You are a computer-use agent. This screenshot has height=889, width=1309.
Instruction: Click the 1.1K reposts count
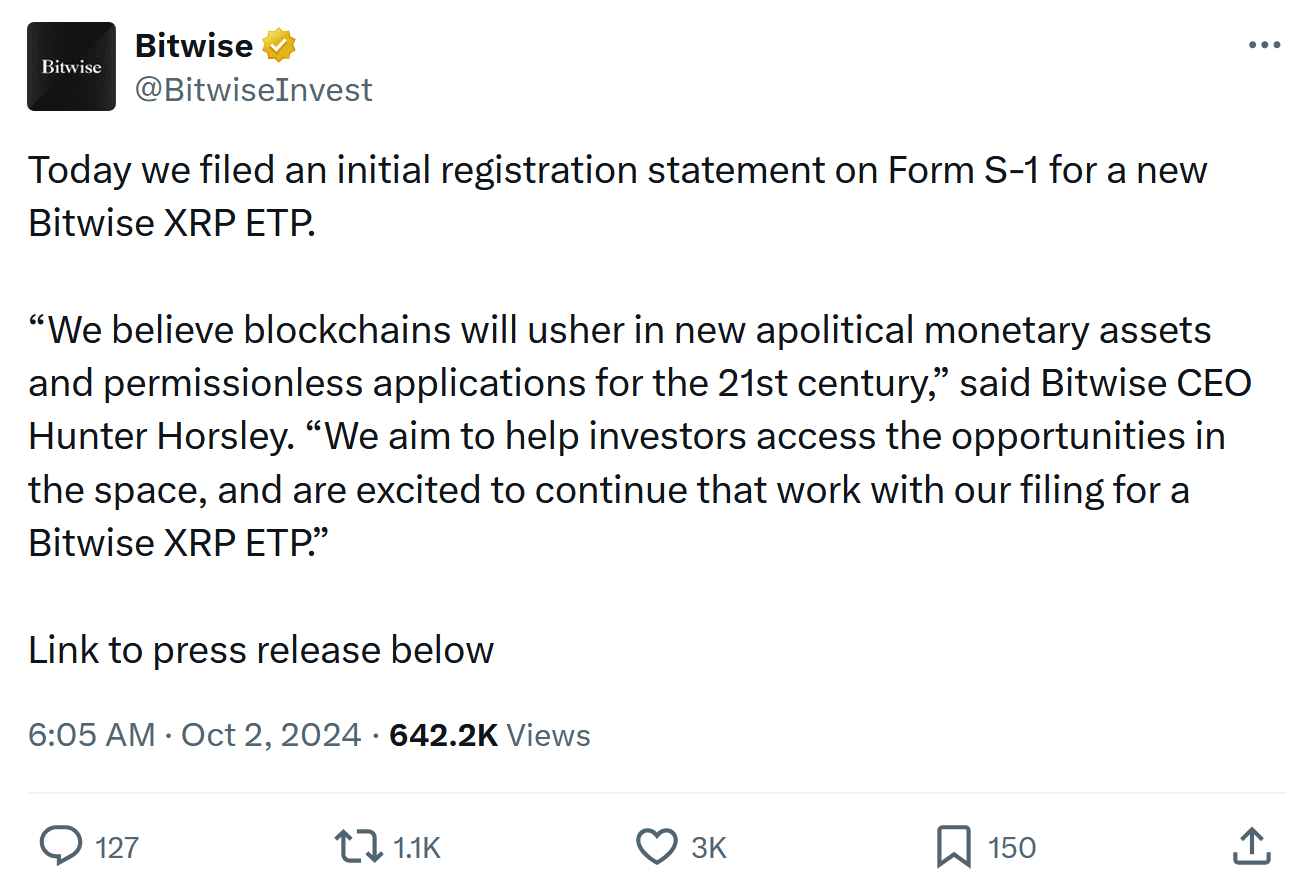(x=416, y=848)
